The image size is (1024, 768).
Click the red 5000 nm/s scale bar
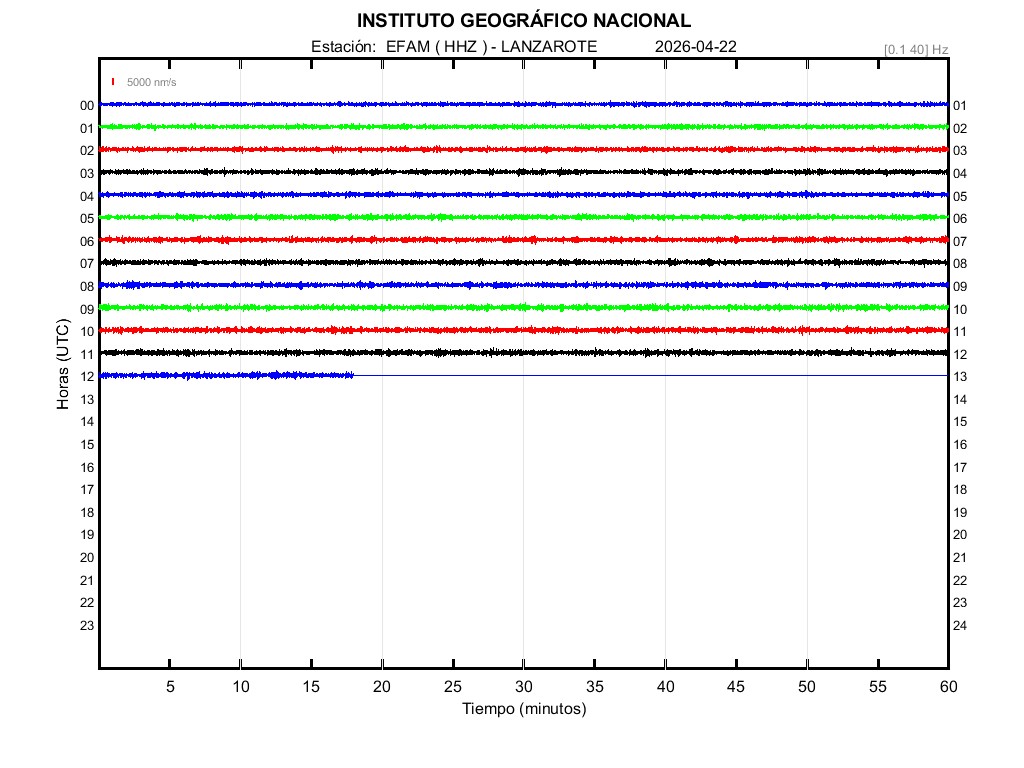click(113, 82)
